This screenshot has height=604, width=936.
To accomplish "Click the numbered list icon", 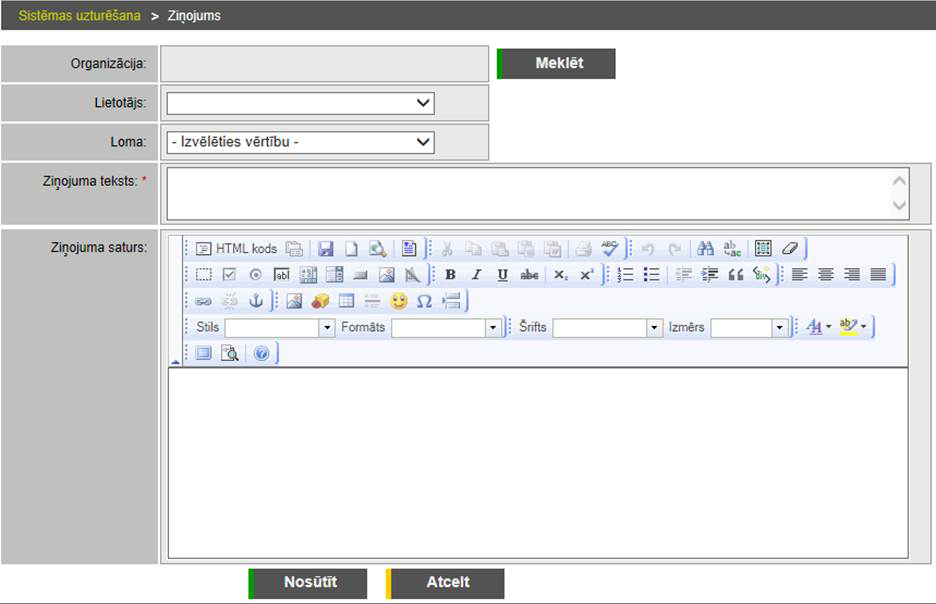I will [626, 275].
